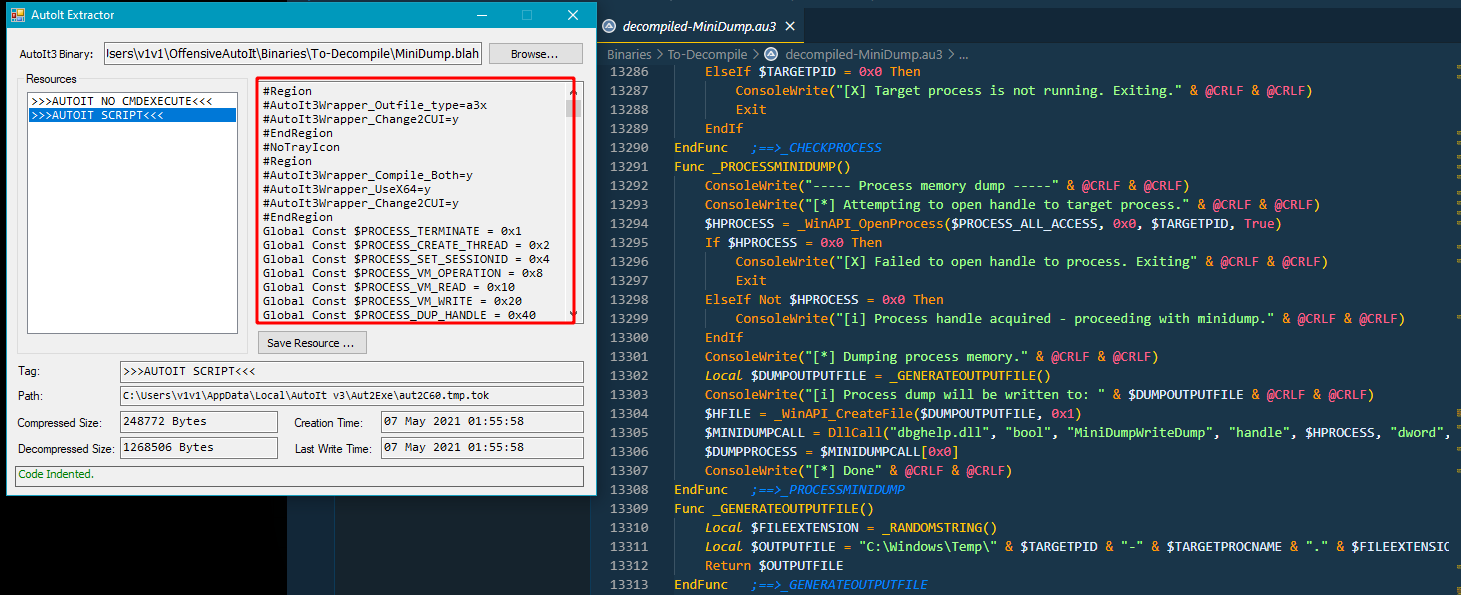Click the script preview scroll-down arrow
Screen dimensions: 1461x595
(573, 315)
